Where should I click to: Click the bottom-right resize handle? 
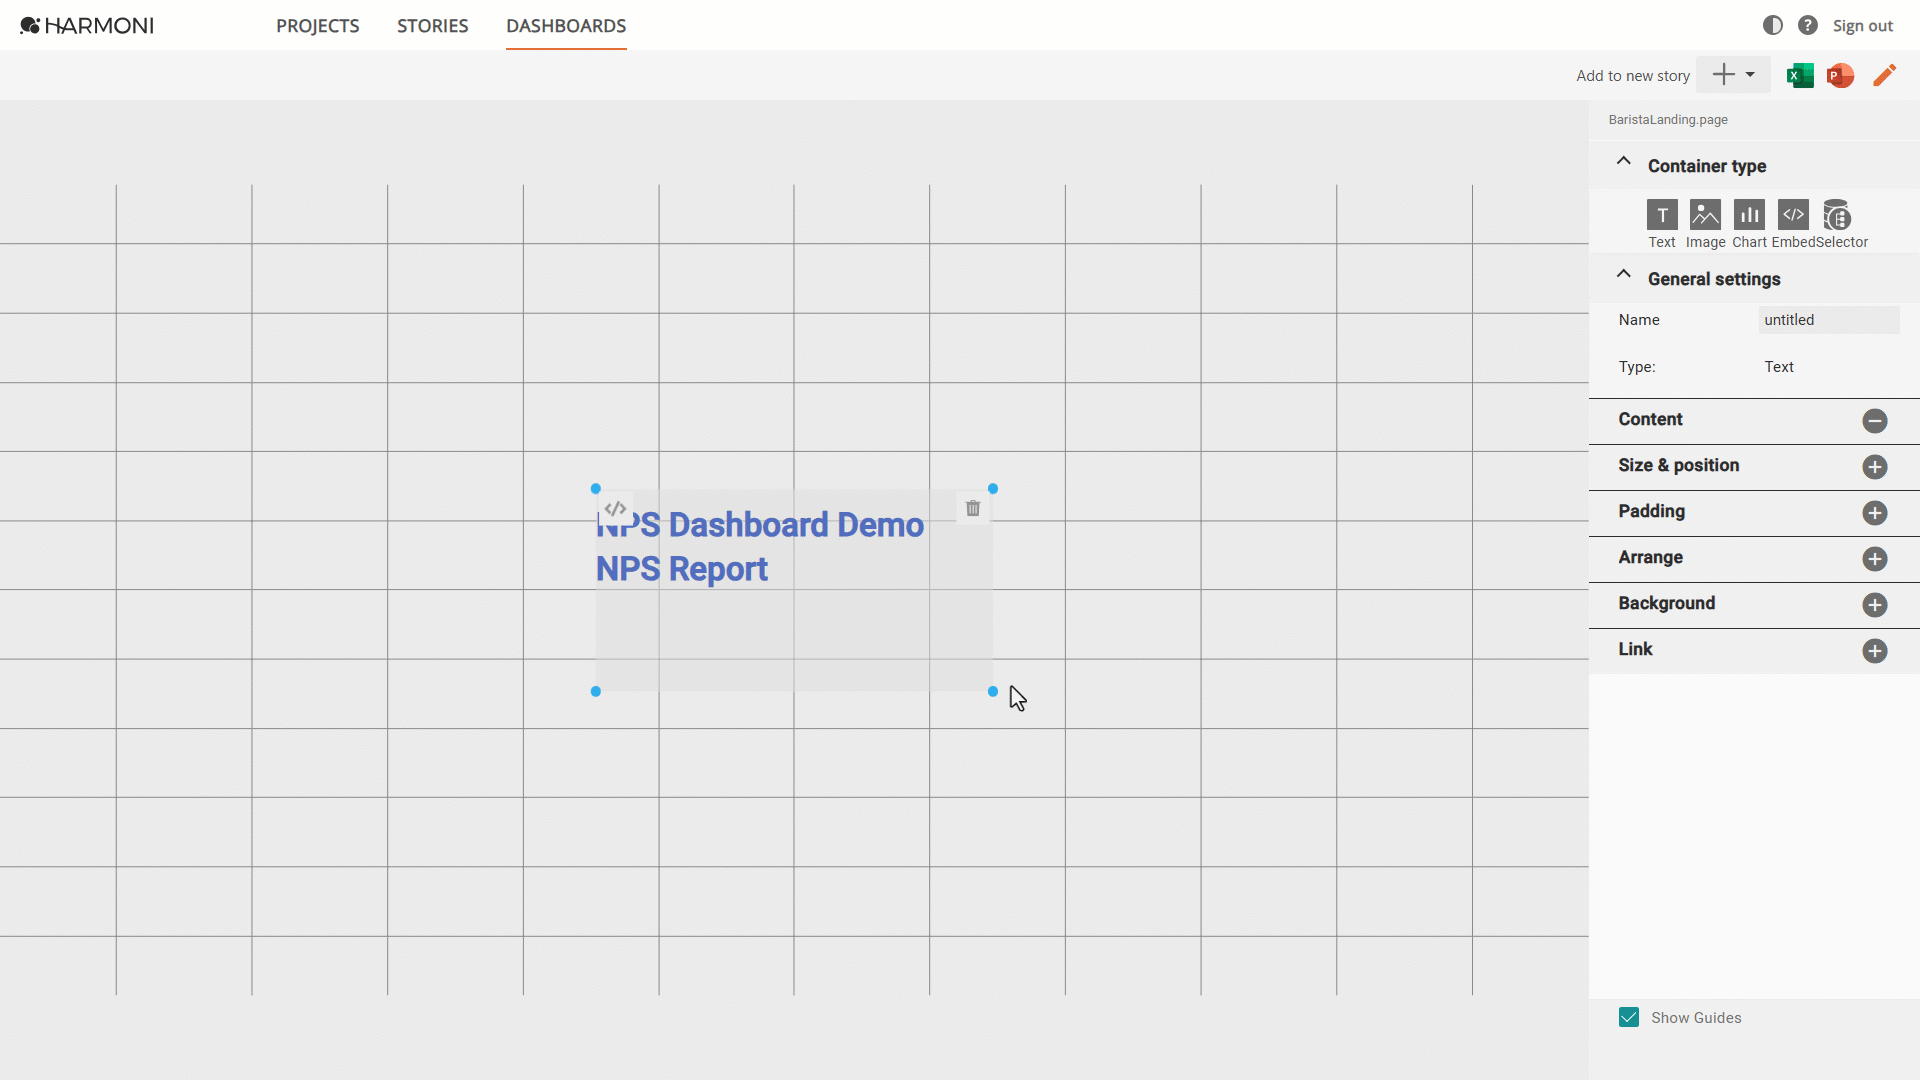coord(993,692)
